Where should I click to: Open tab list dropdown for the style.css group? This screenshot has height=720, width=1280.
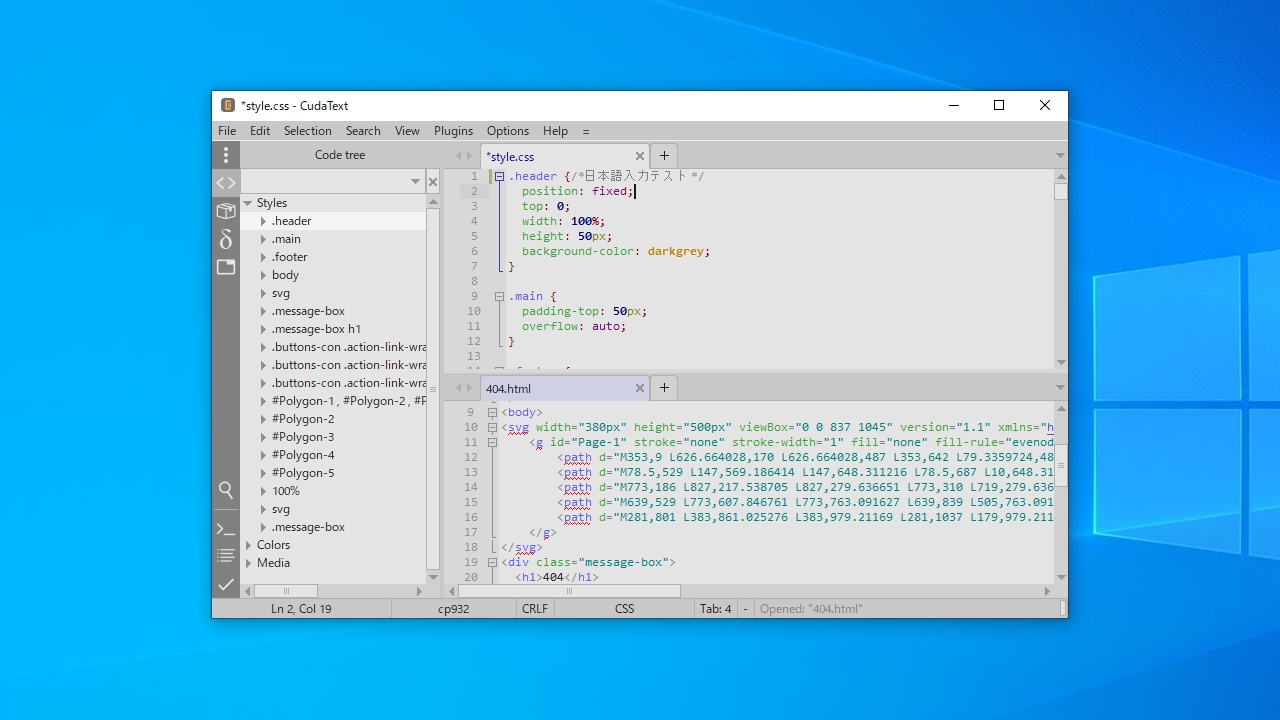click(1060, 156)
